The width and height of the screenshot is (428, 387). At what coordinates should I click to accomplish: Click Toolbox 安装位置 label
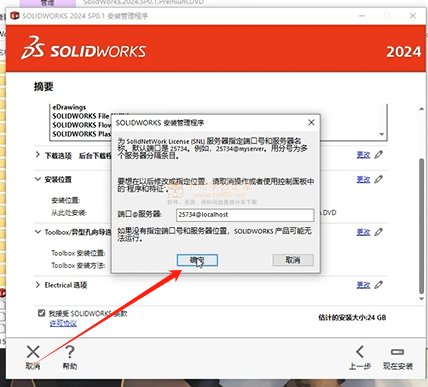(78, 253)
